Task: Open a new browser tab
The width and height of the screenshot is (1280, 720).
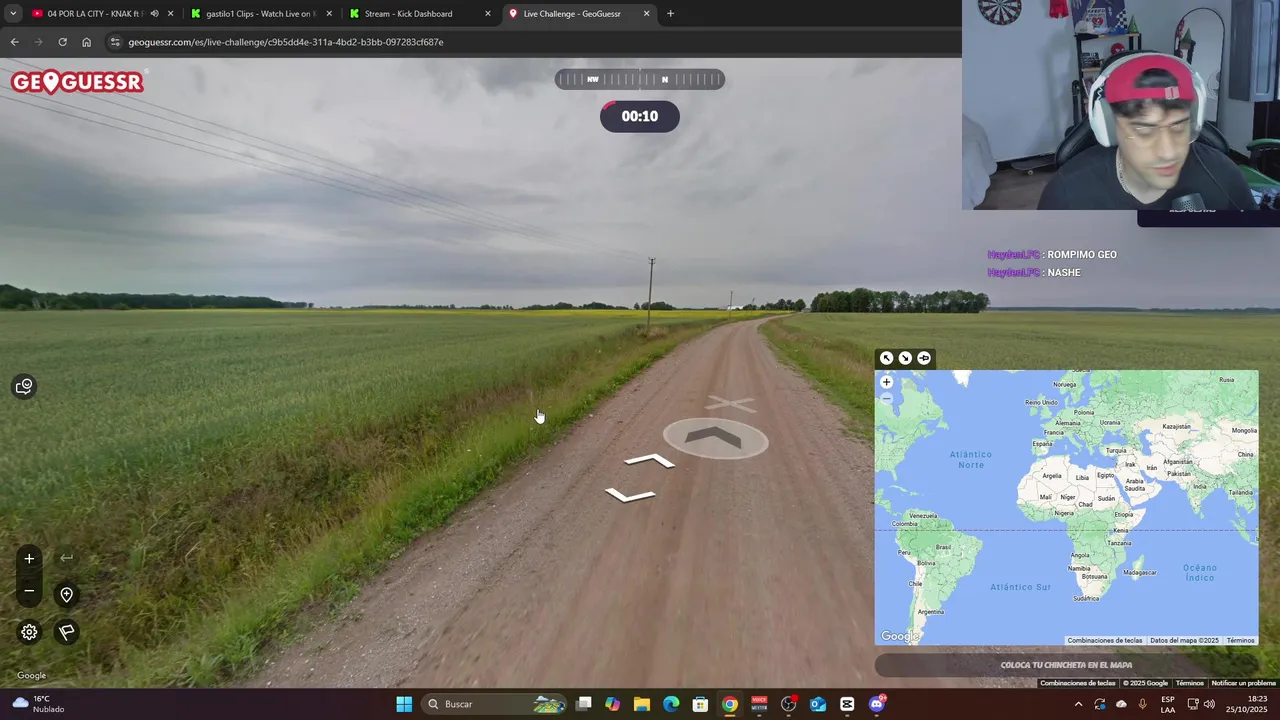Action: point(670,14)
